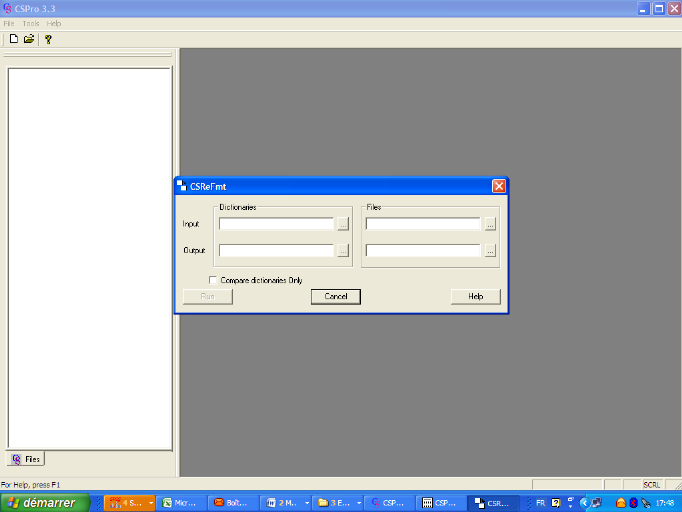Browse for Input dictionary file
Viewport: 682px width, 512px height.
[343, 224]
